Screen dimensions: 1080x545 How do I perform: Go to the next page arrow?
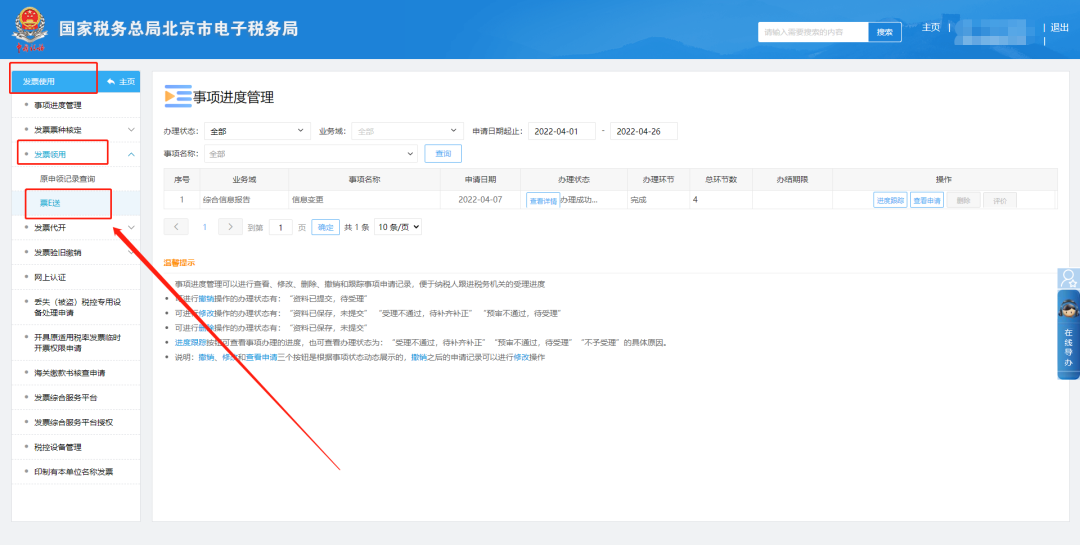(x=230, y=227)
